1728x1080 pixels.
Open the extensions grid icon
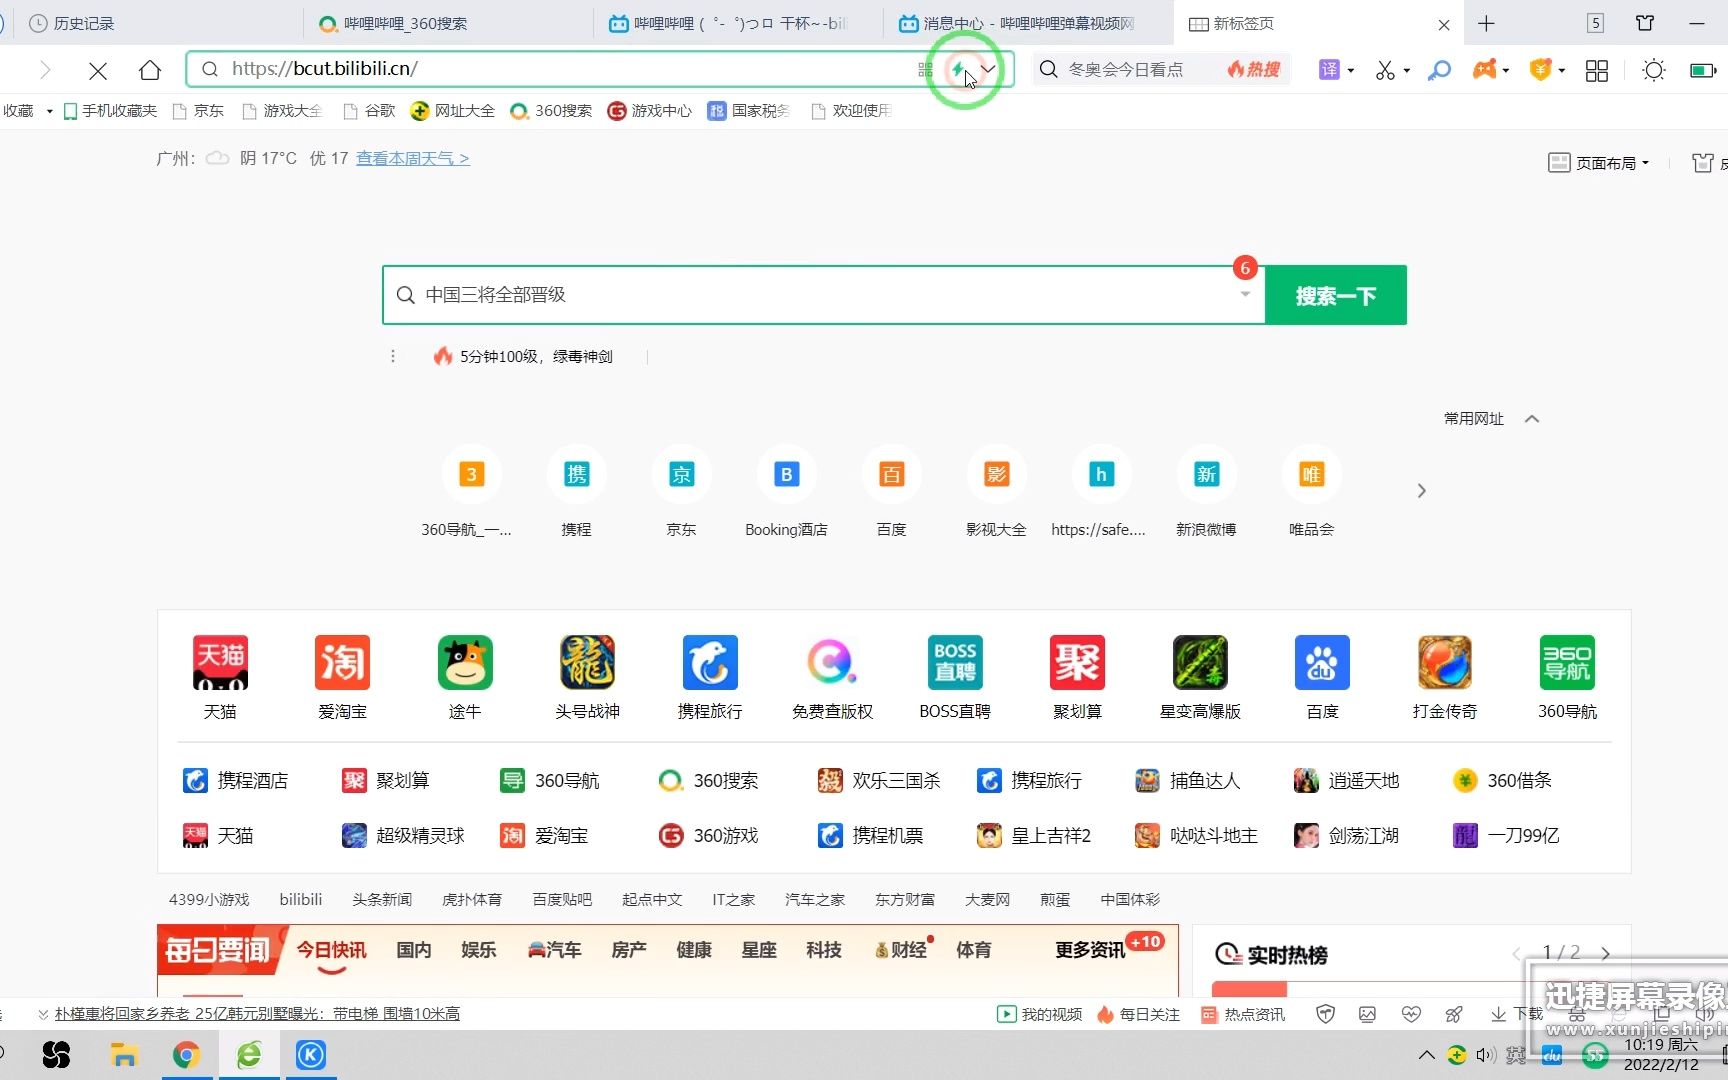point(1597,70)
